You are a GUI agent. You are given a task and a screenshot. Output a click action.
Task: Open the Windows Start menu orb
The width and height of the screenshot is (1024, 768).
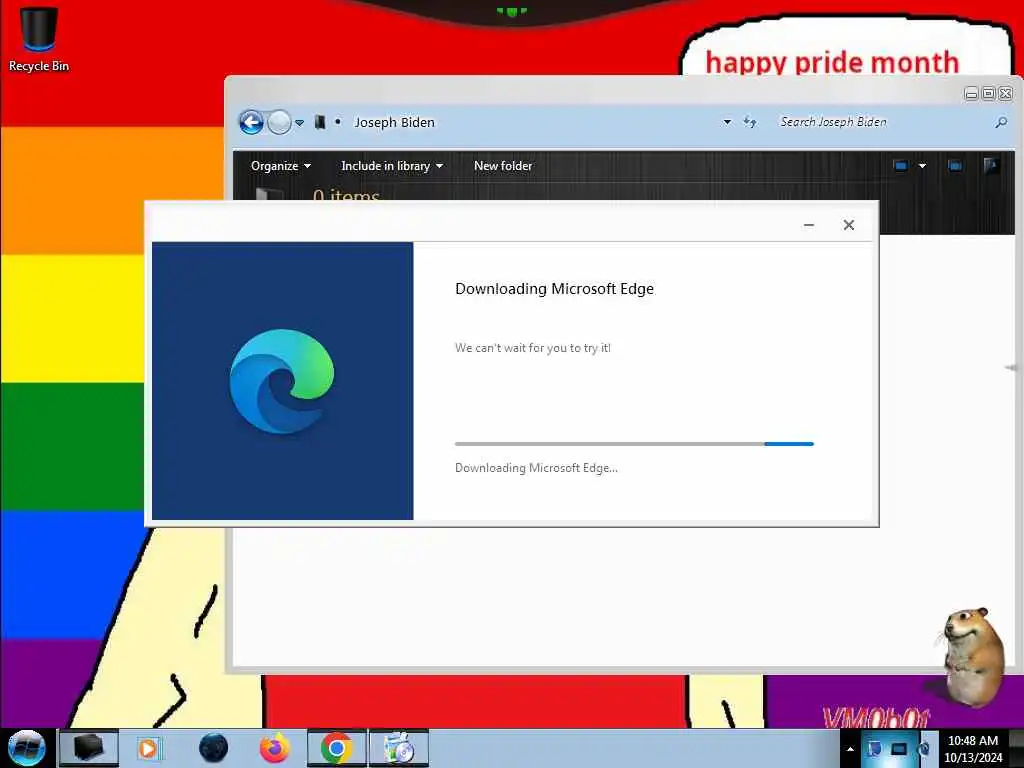(26, 748)
